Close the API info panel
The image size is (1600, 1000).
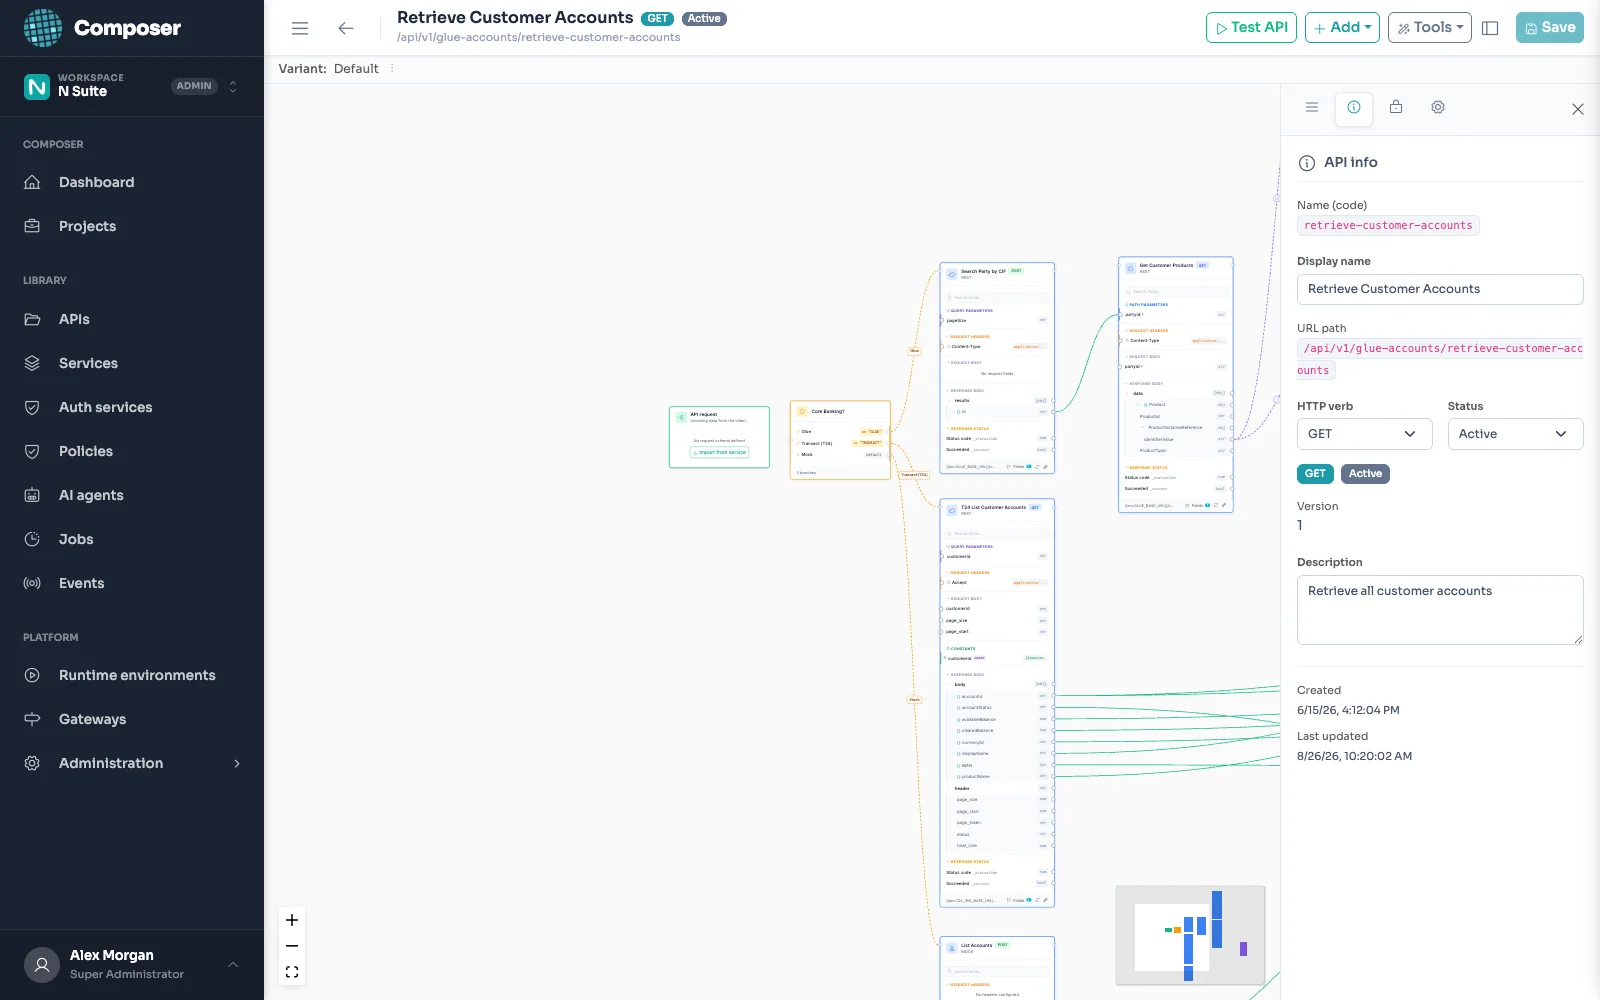click(1578, 109)
